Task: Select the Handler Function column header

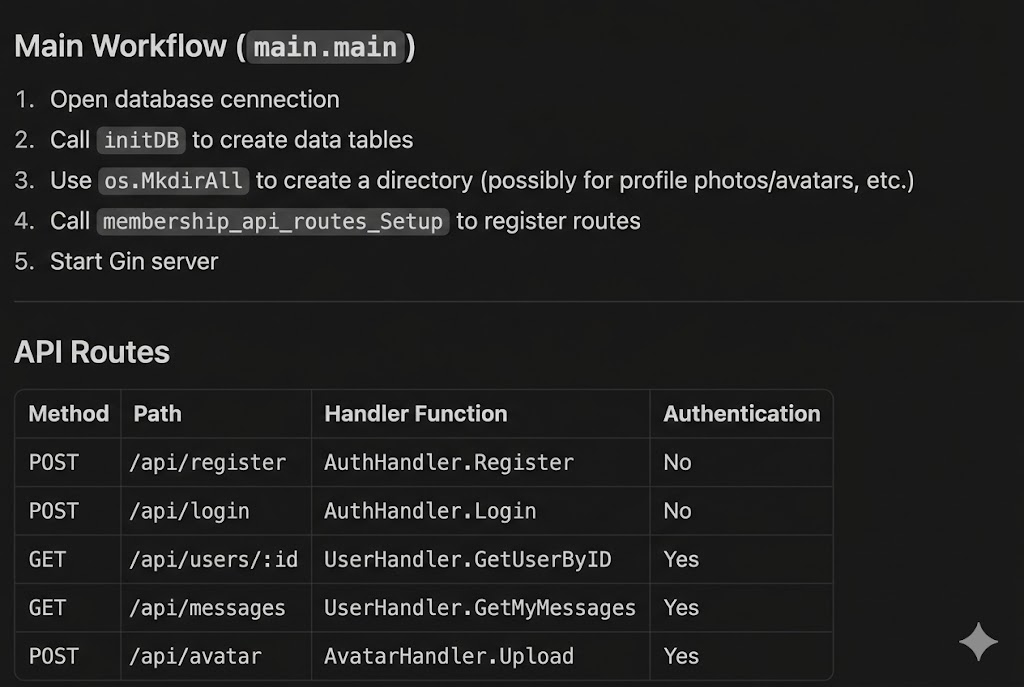Action: 415,414
